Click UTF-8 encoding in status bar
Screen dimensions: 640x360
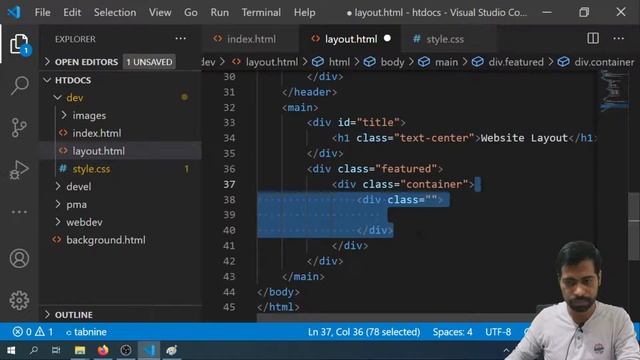tap(498, 331)
